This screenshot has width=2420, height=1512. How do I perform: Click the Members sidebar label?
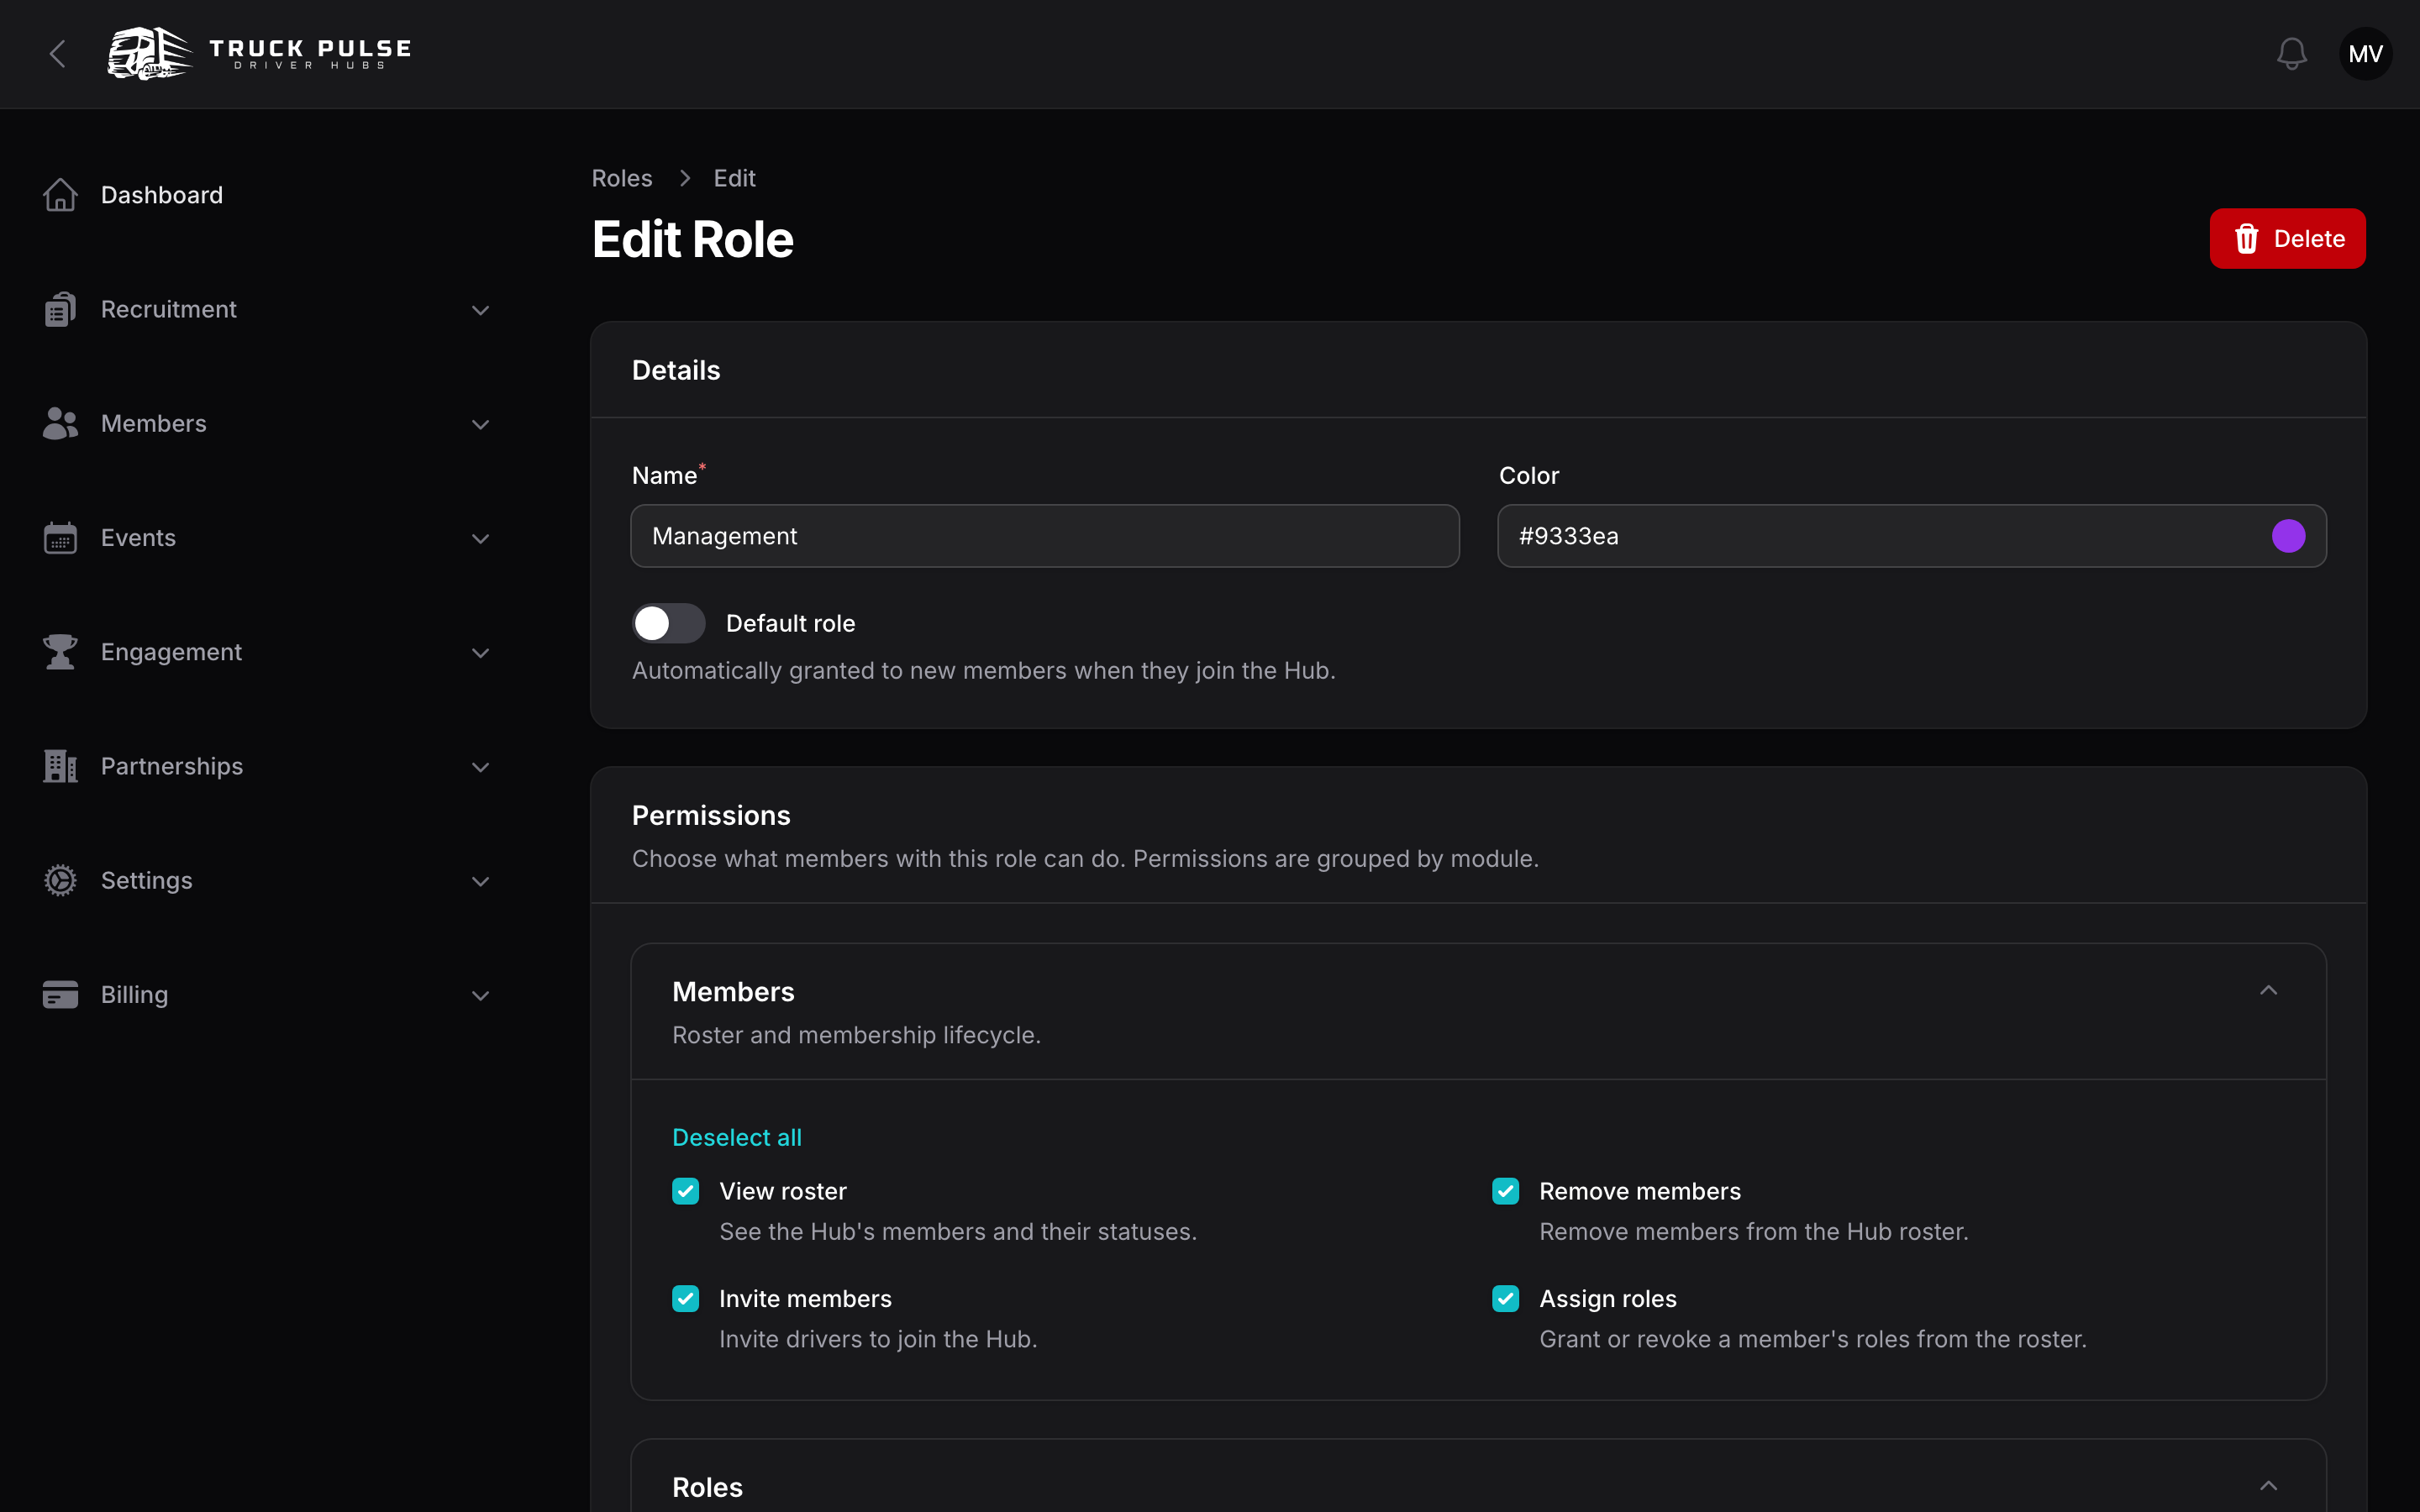point(154,423)
